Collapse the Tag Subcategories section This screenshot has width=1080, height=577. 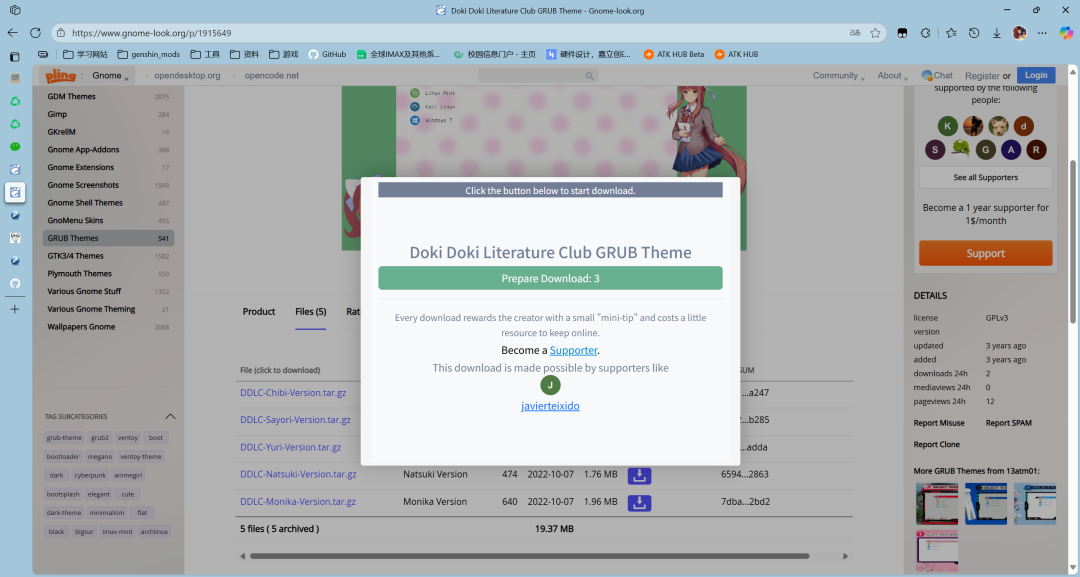[x=170, y=416]
